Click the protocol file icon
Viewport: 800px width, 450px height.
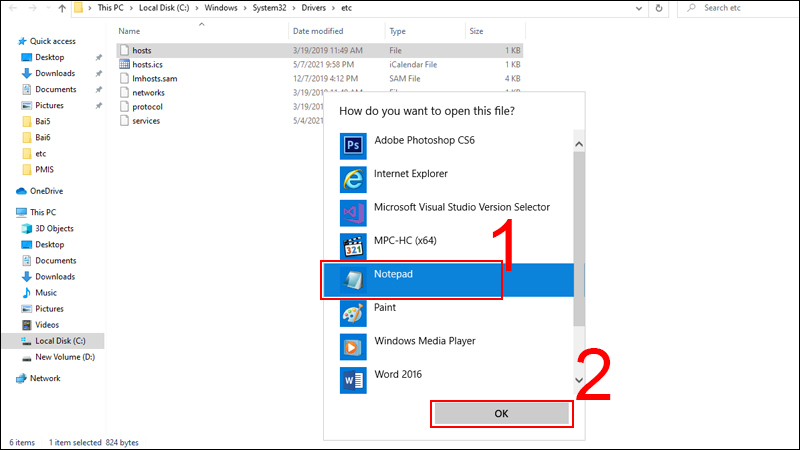tap(124, 107)
